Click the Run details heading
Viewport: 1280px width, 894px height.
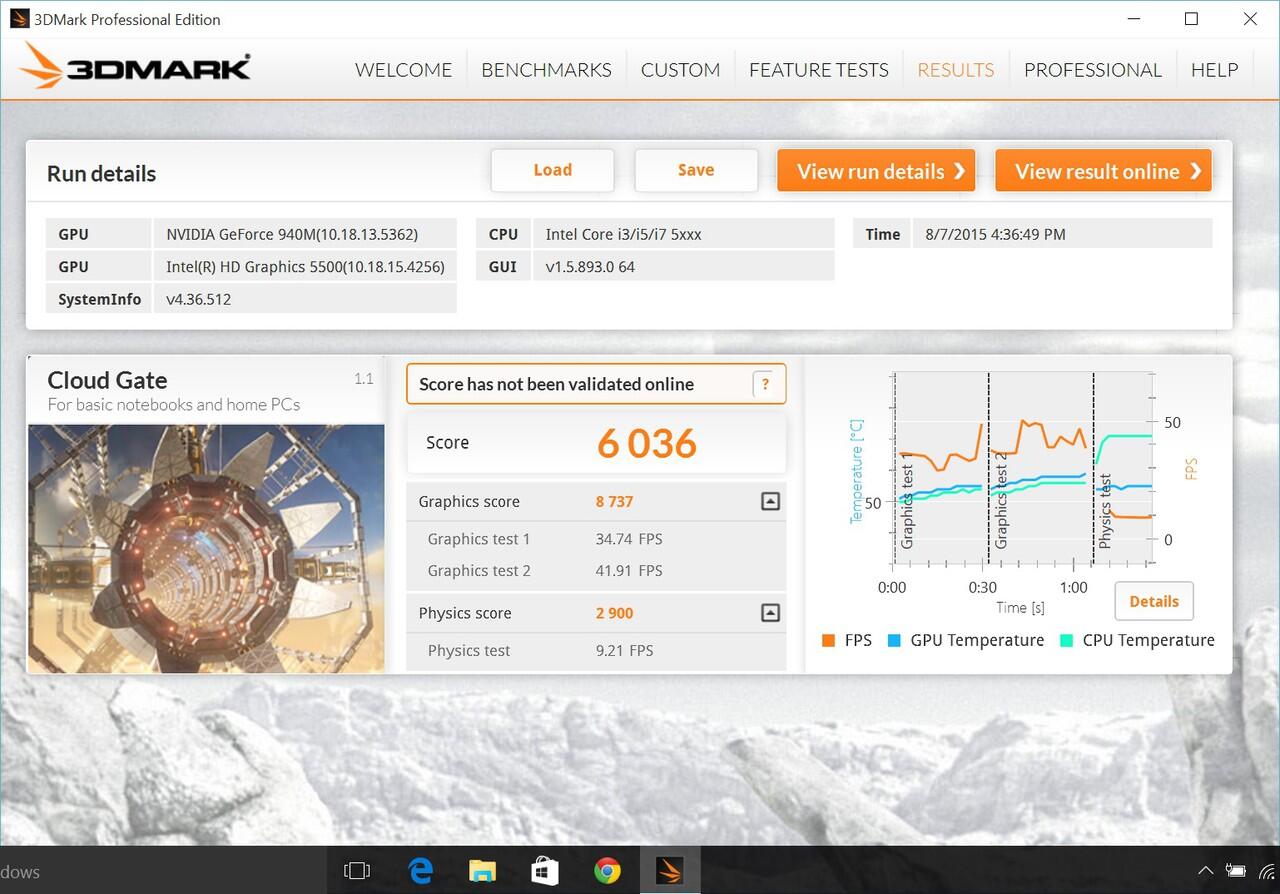102,173
